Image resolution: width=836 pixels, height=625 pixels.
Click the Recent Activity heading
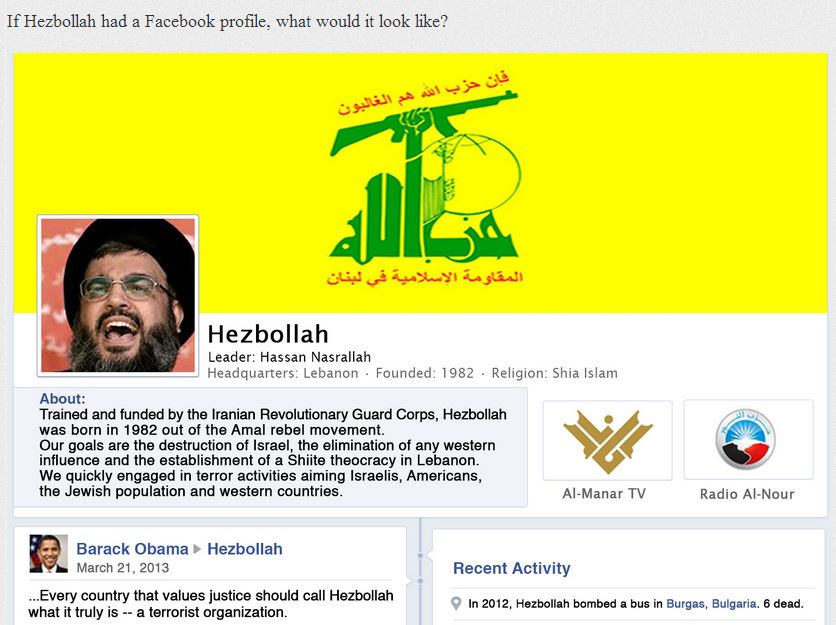tap(511, 568)
